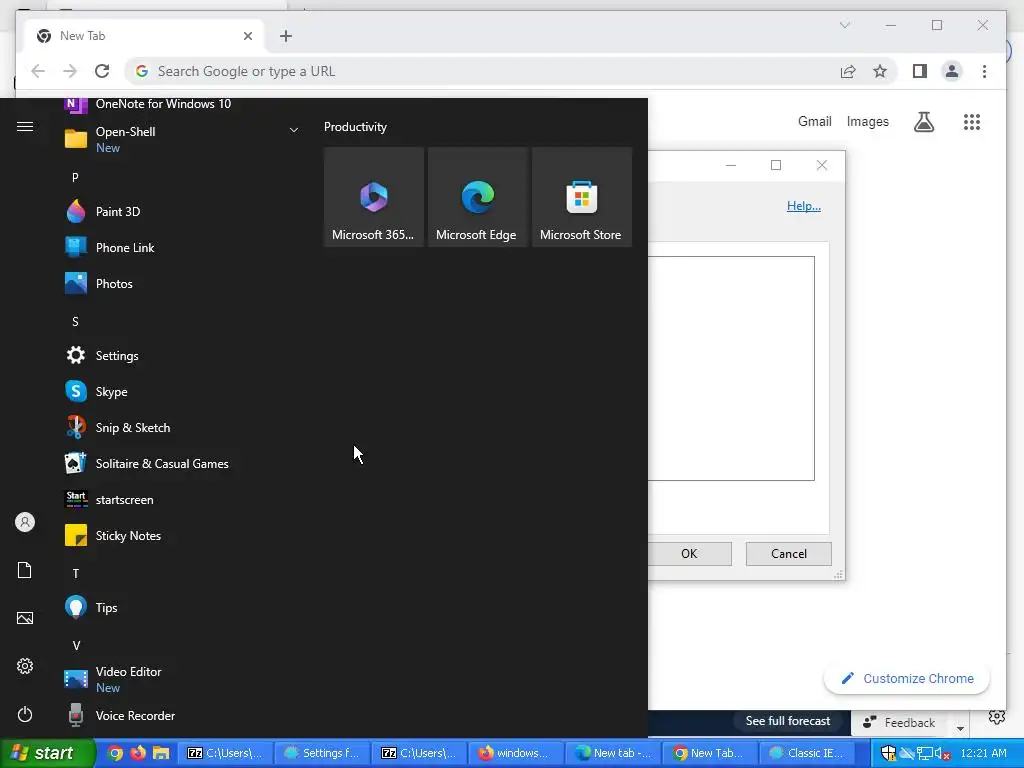This screenshot has height=768, width=1024.
Task: Open the Chrome three-dot menu
Action: point(984,71)
